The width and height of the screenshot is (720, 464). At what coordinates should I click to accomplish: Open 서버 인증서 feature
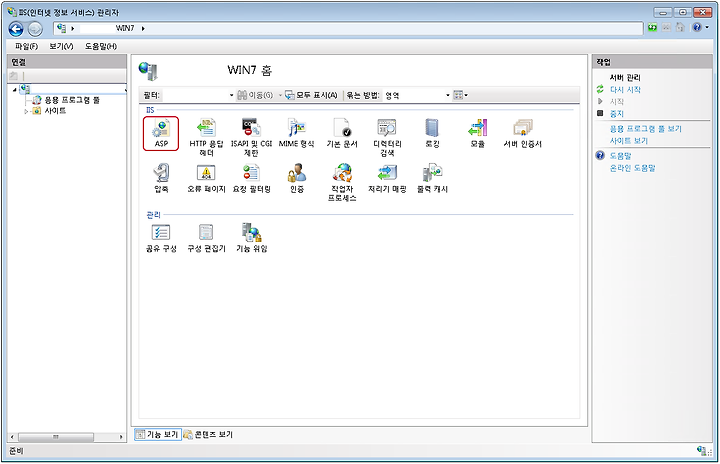[x=523, y=133]
